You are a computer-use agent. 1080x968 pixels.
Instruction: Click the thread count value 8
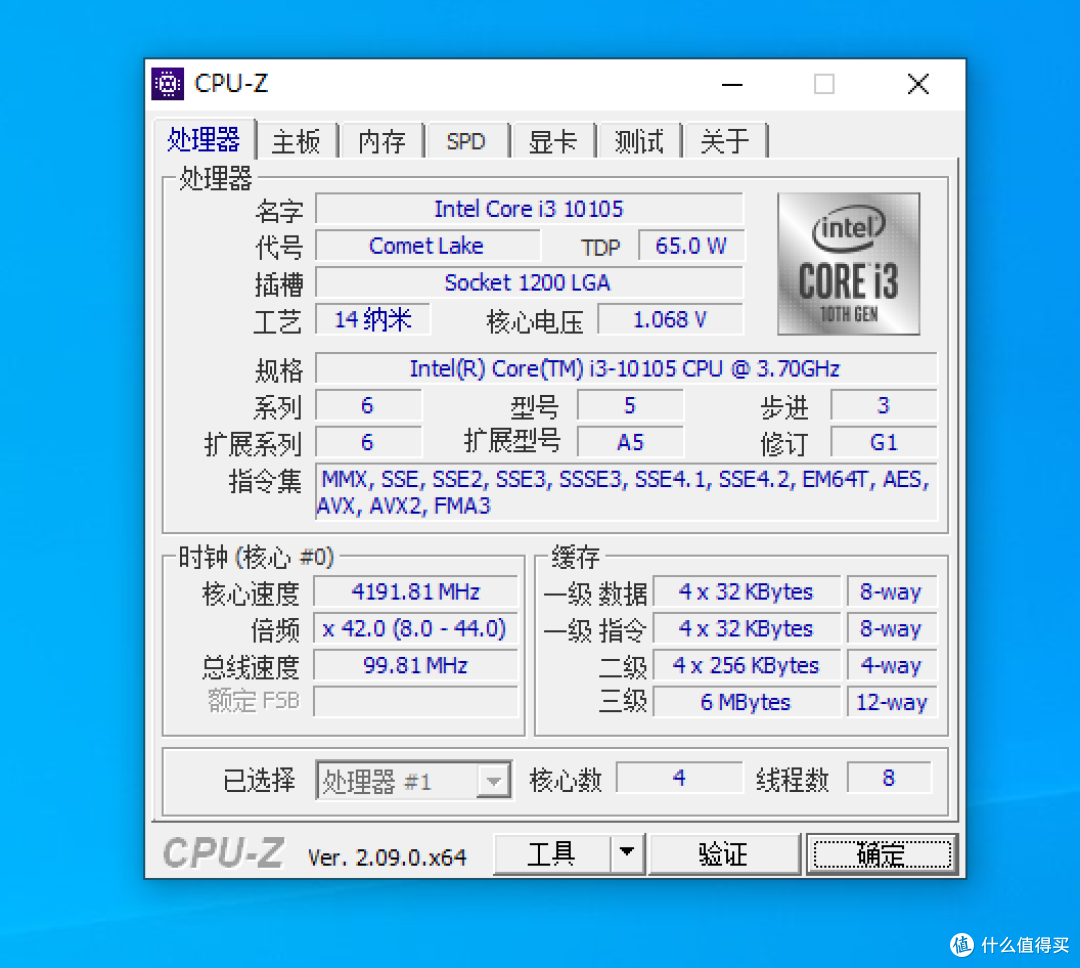[x=889, y=778]
